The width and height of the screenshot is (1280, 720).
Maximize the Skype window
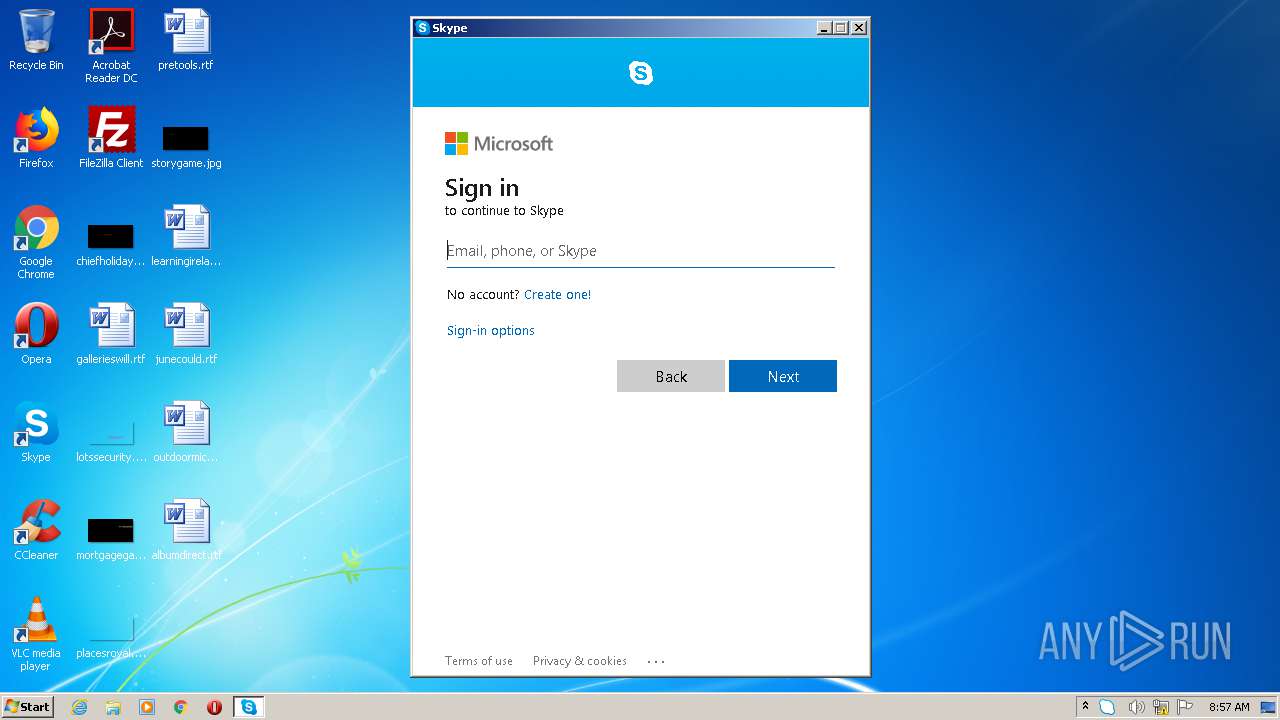(841, 28)
